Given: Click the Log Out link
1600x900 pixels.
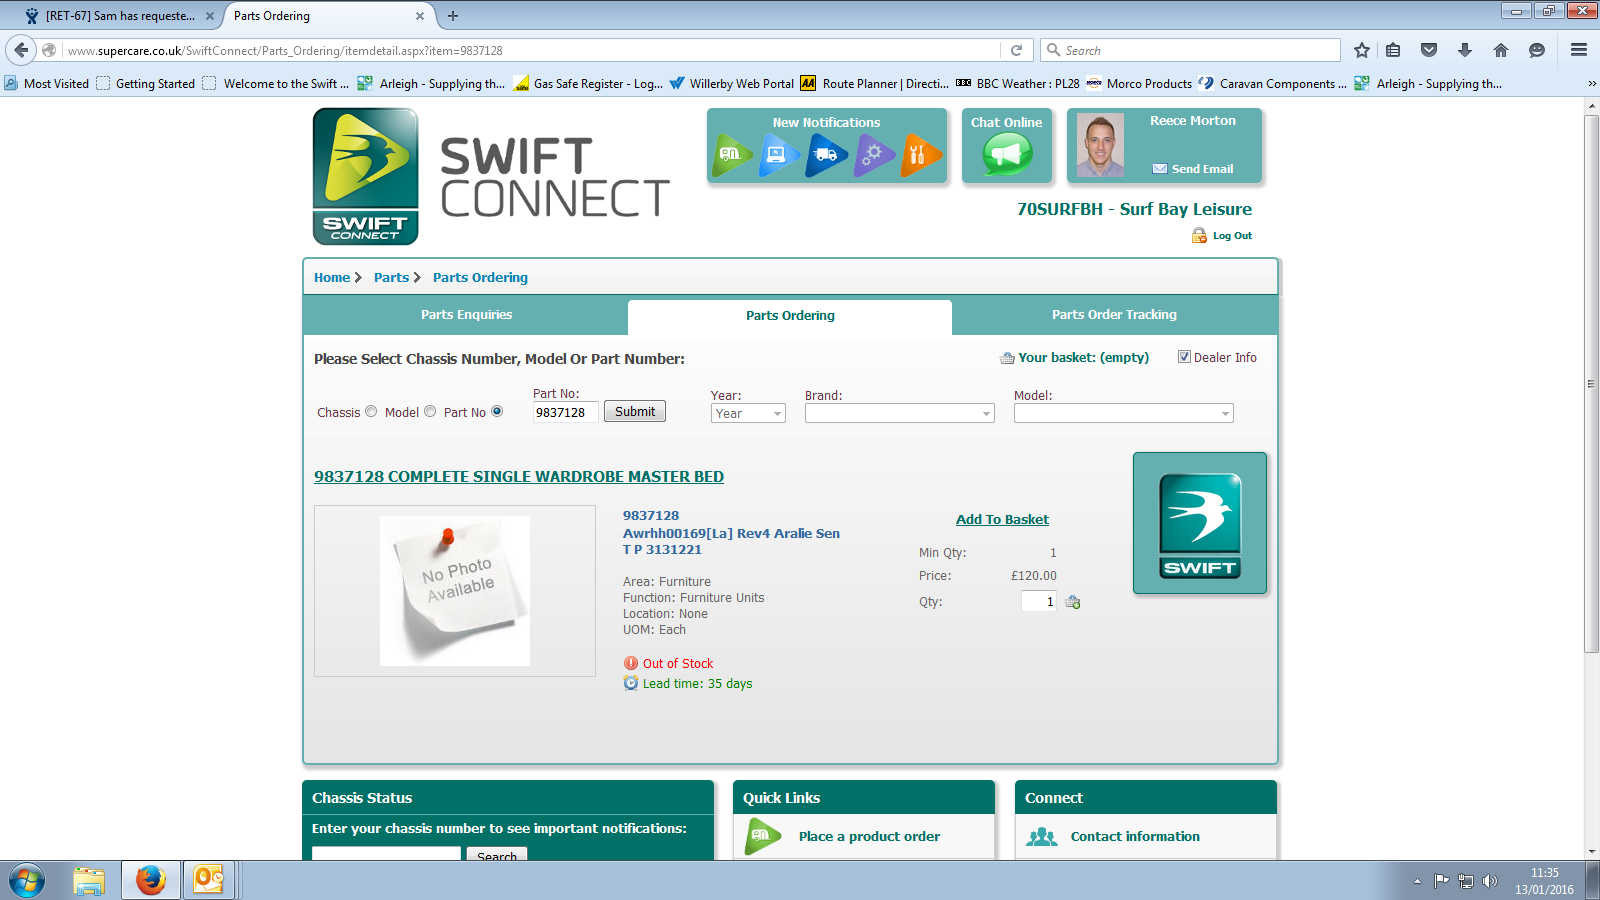Looking at the screenshot, I should (1232, 236).
